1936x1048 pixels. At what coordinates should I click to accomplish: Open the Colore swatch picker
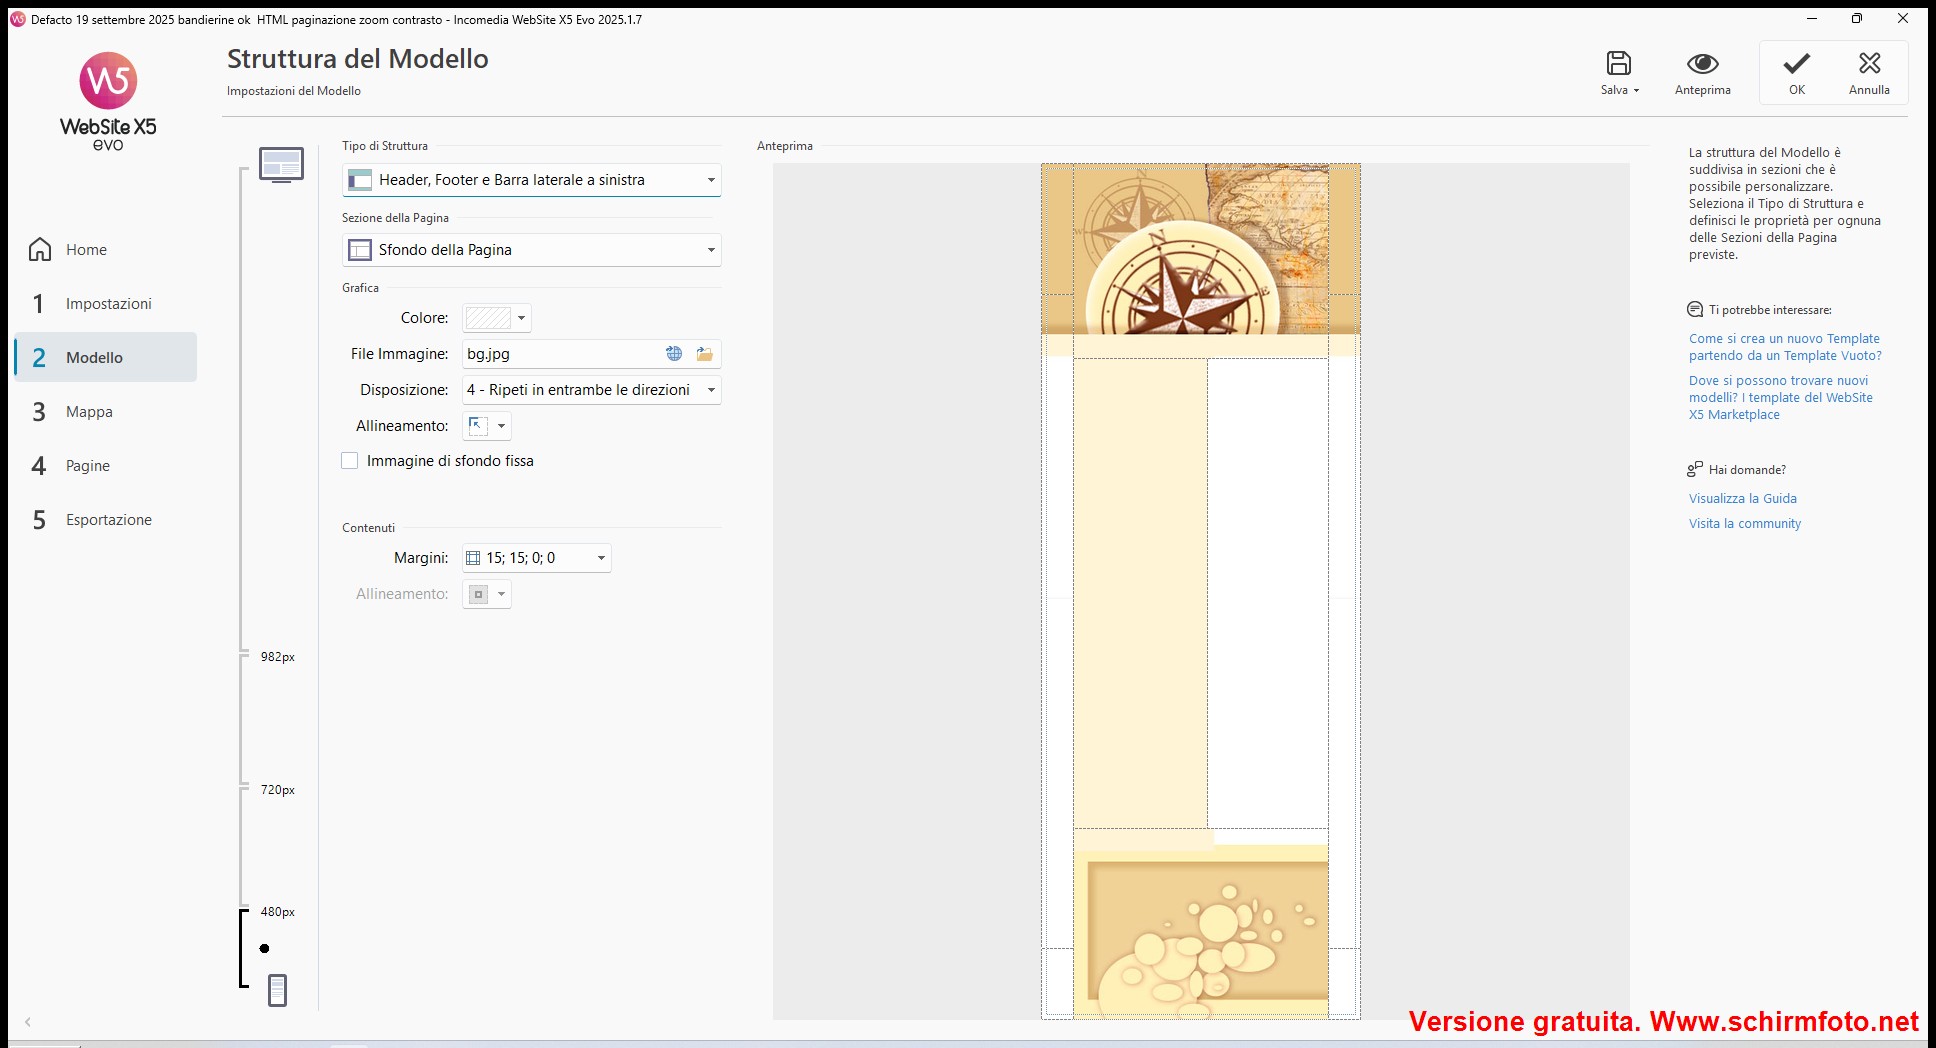(496, 318)
